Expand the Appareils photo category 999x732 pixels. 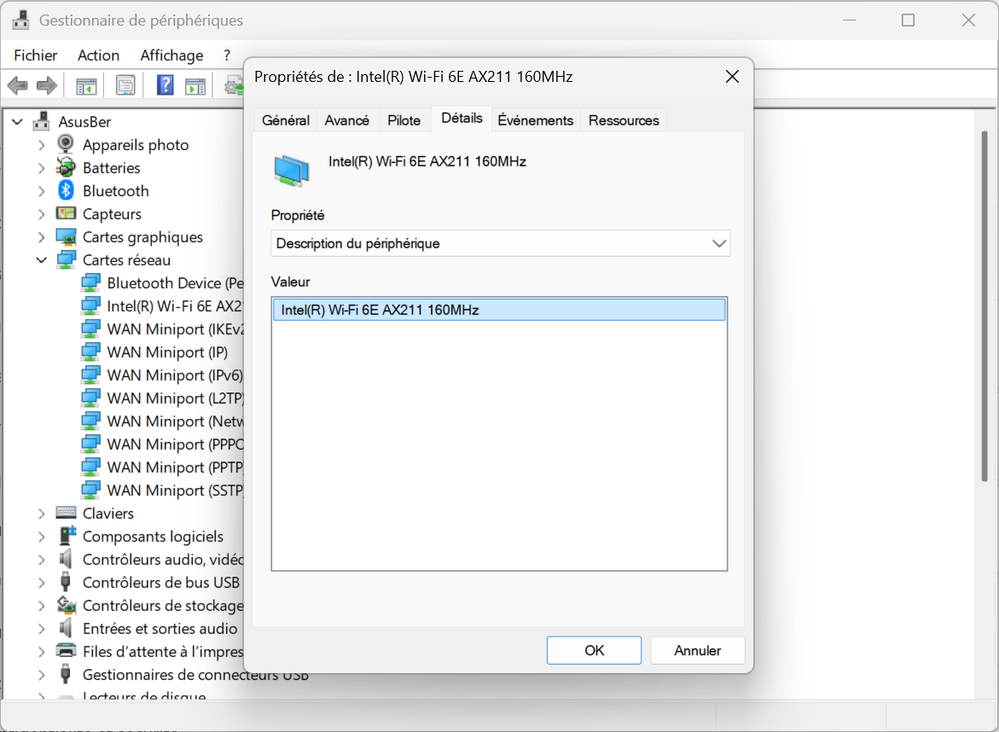pyautogui.click(x=41, y=145)
